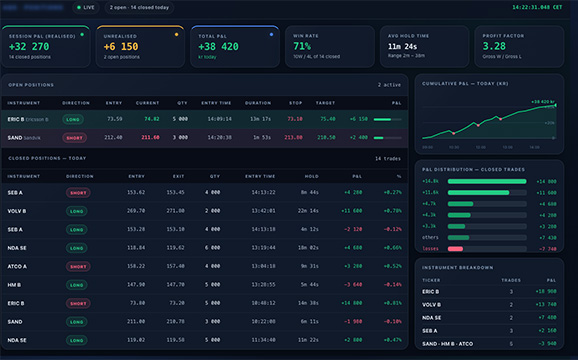Select the HM B instrument name in closed positions

[x=14, y=285]
